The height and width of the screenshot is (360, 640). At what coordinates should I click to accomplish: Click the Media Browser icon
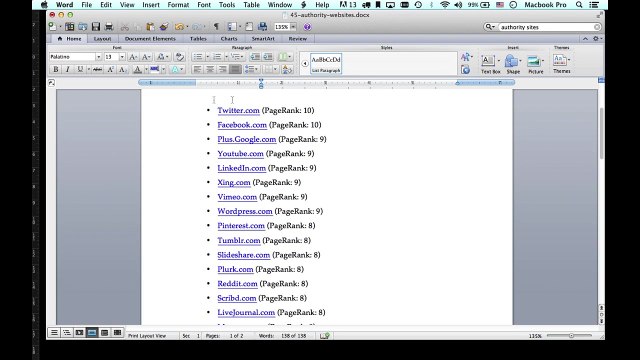262,27
